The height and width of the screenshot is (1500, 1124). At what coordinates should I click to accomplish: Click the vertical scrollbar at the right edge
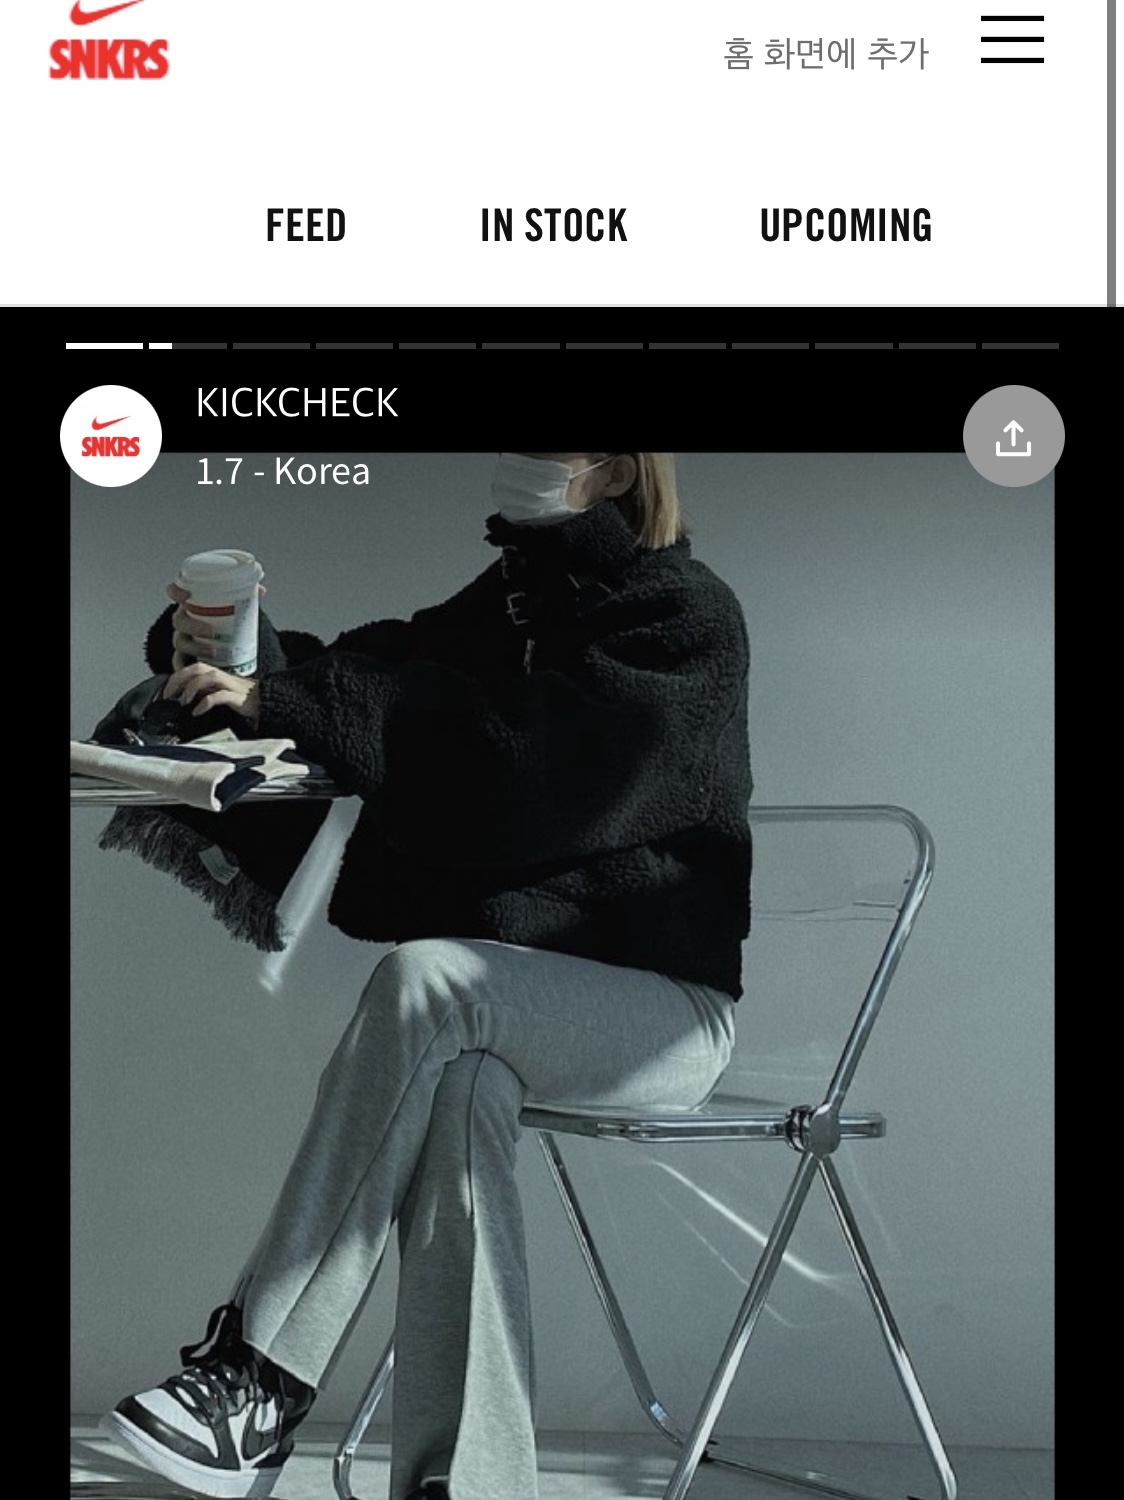(1111, 152)
